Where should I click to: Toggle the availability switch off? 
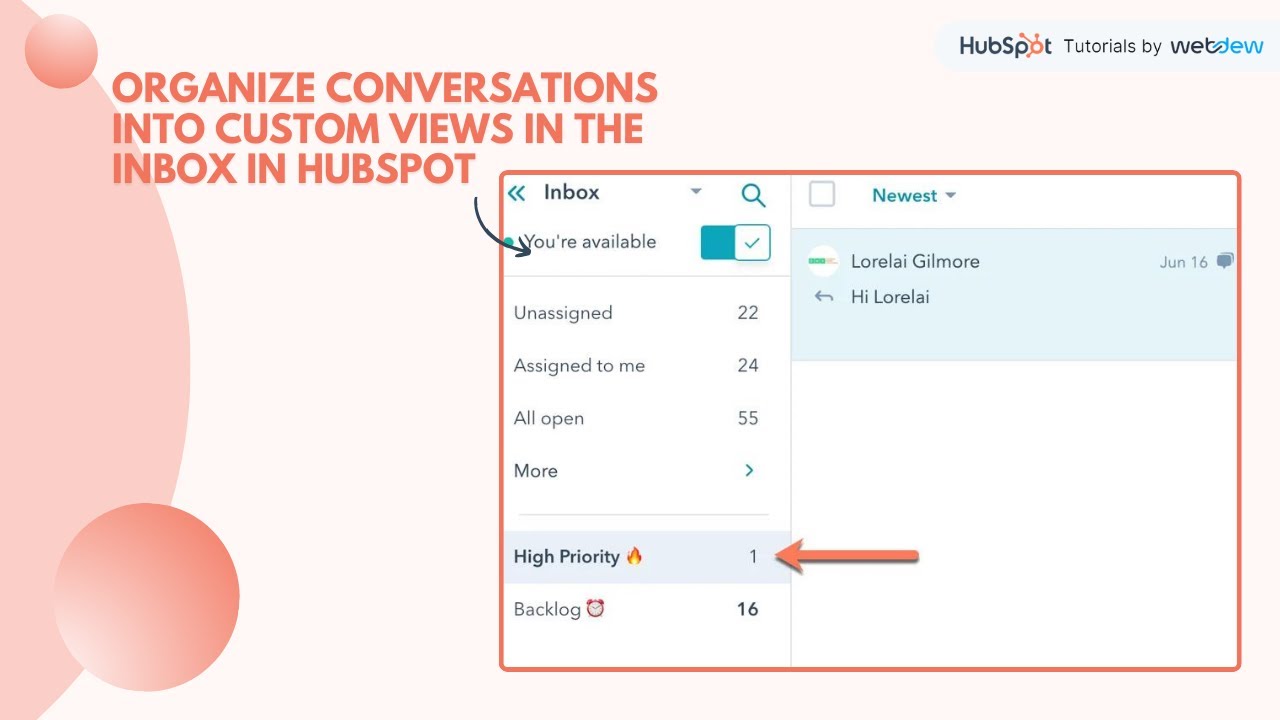(735, 242)
